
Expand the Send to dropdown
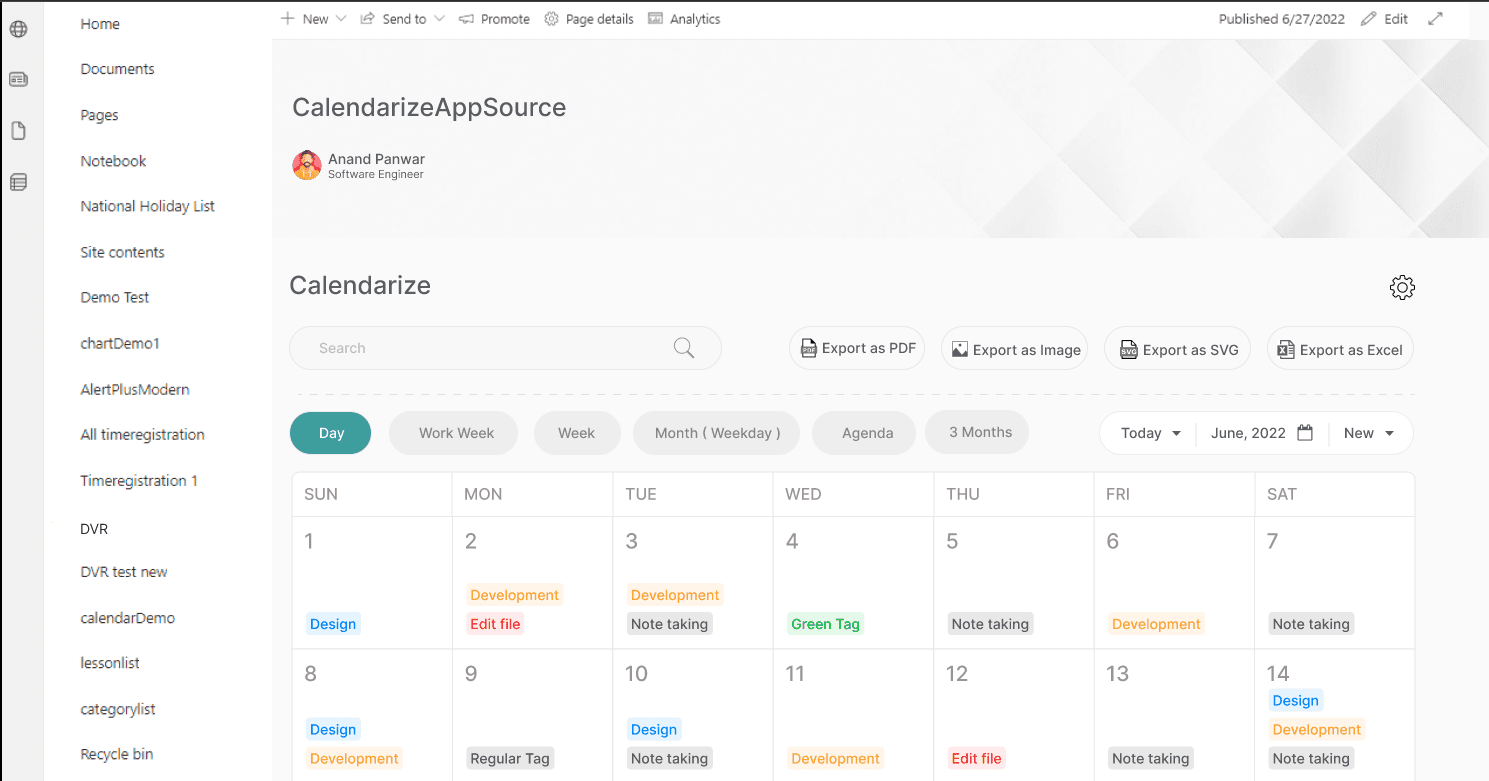439,19
